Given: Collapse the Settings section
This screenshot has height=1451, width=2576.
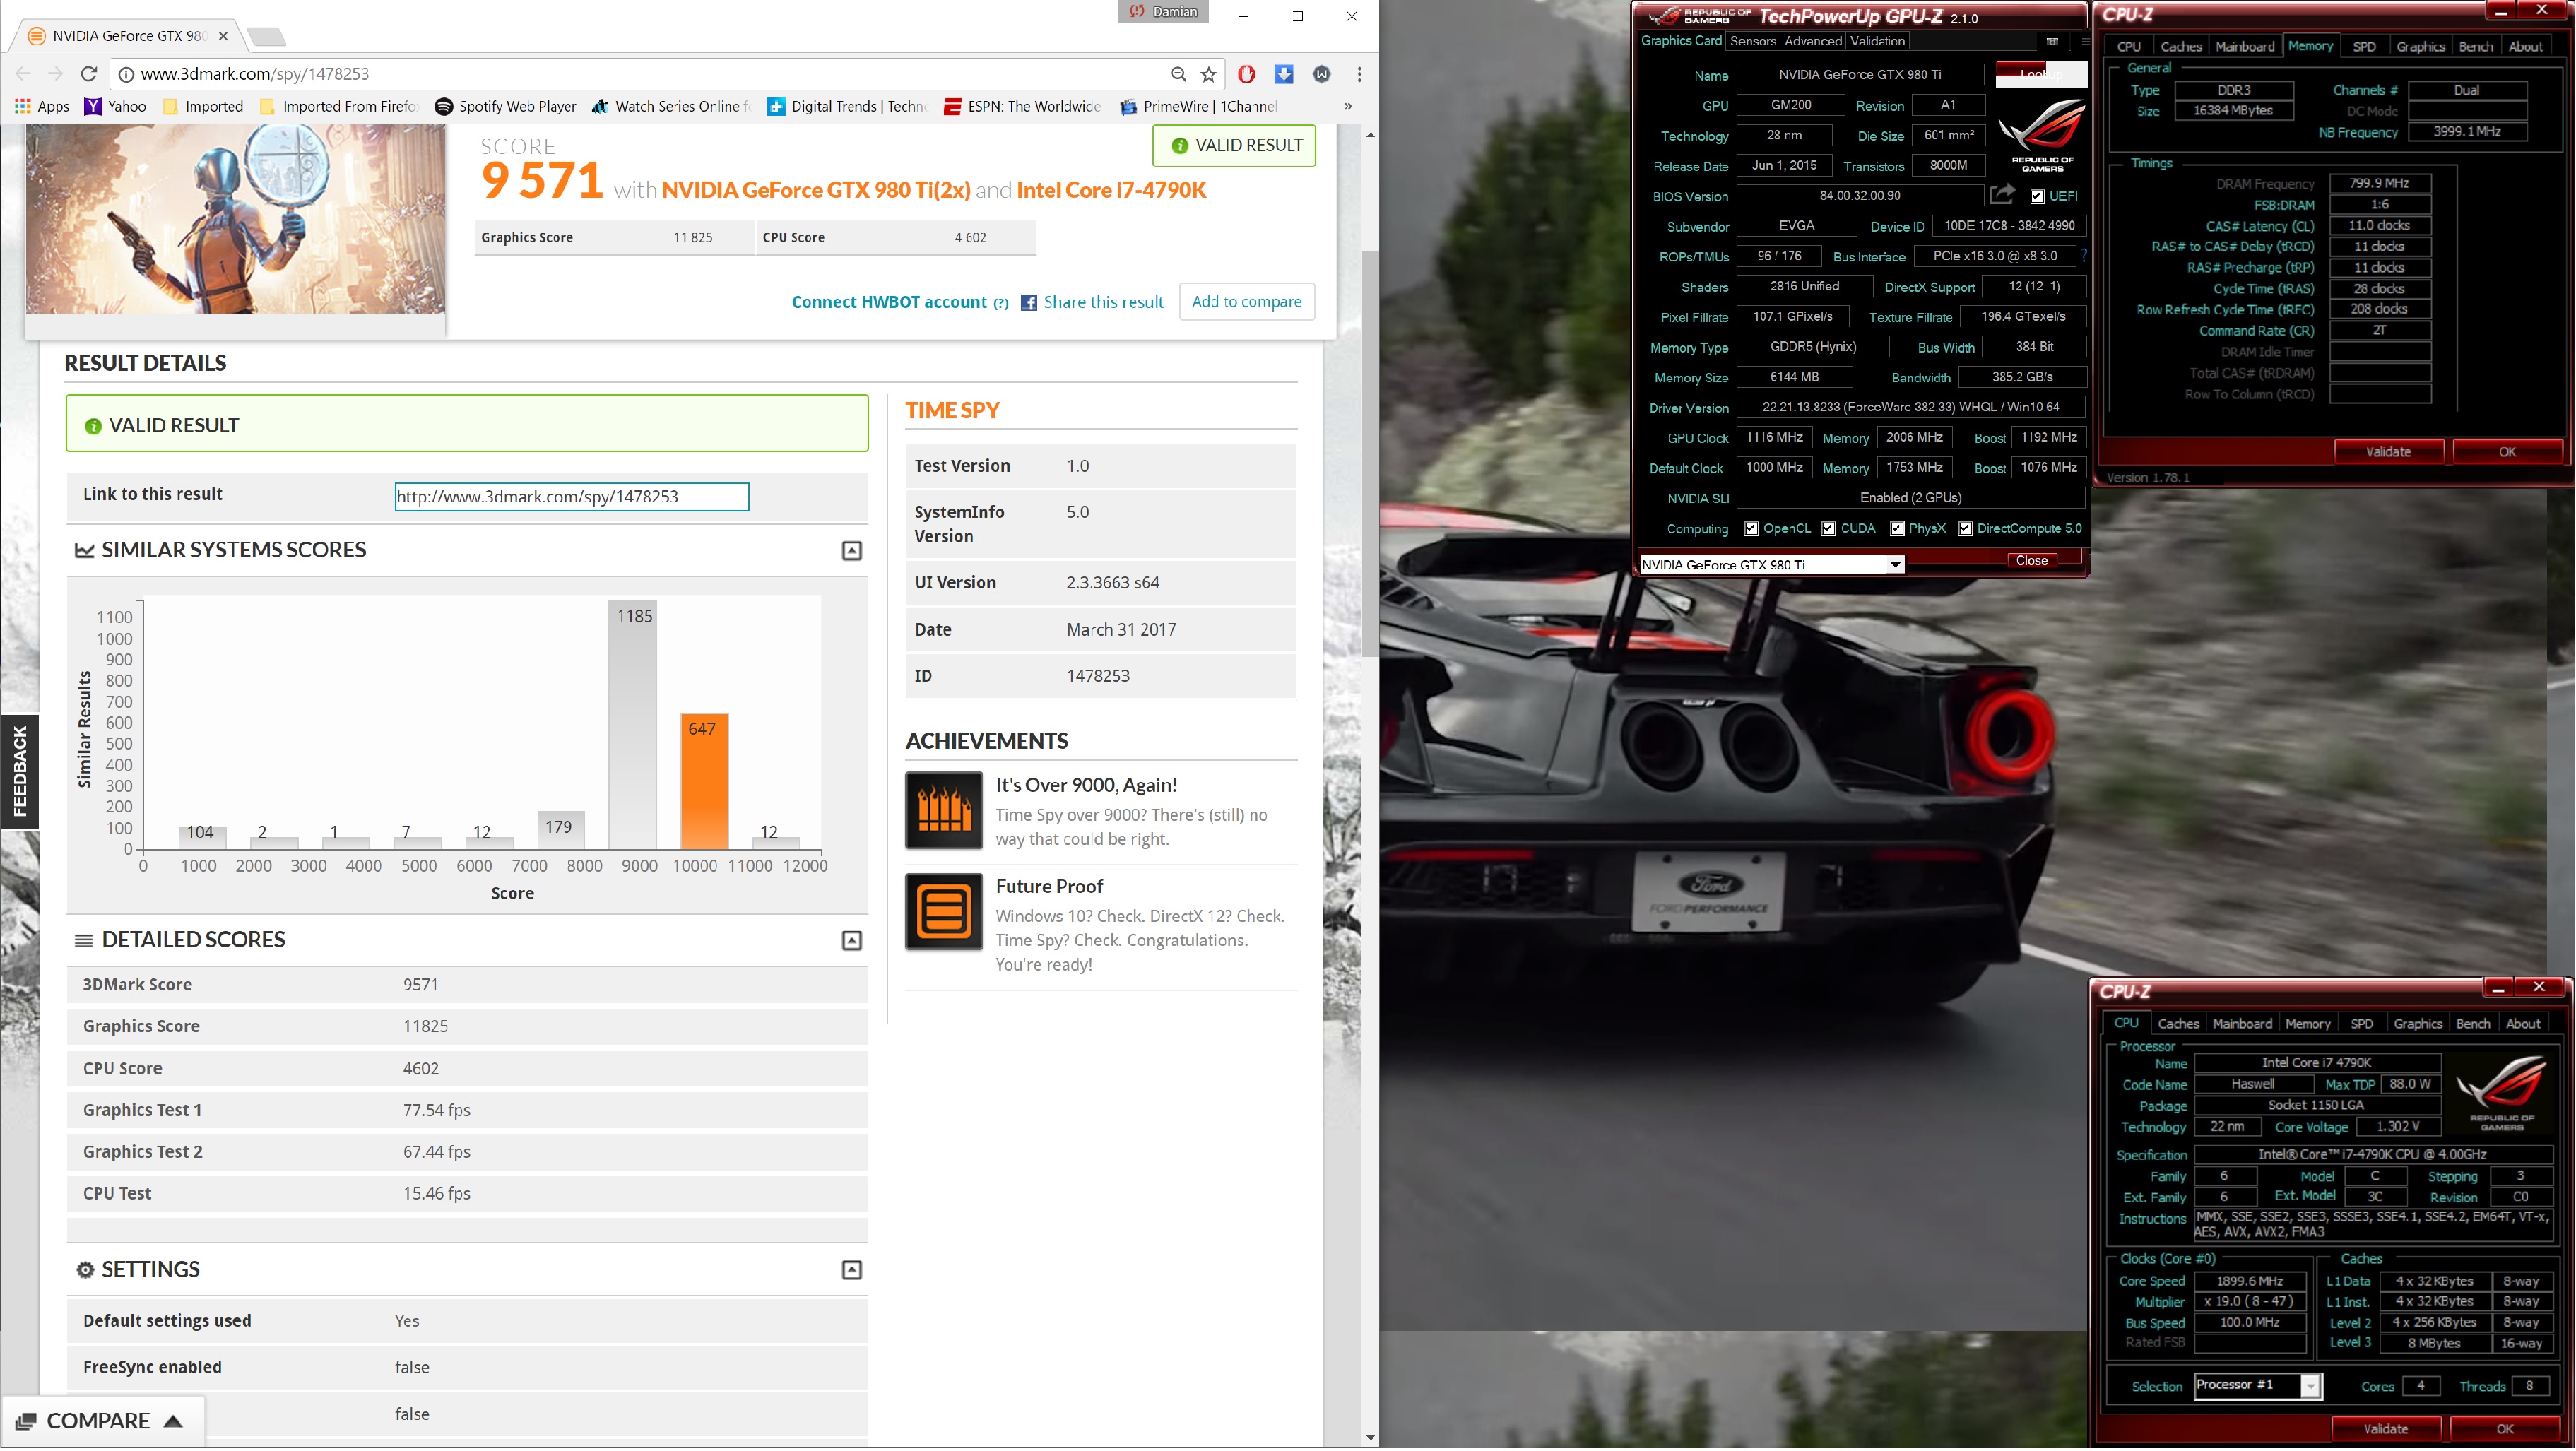Looking at the screenshot, I should (851, 1270).
